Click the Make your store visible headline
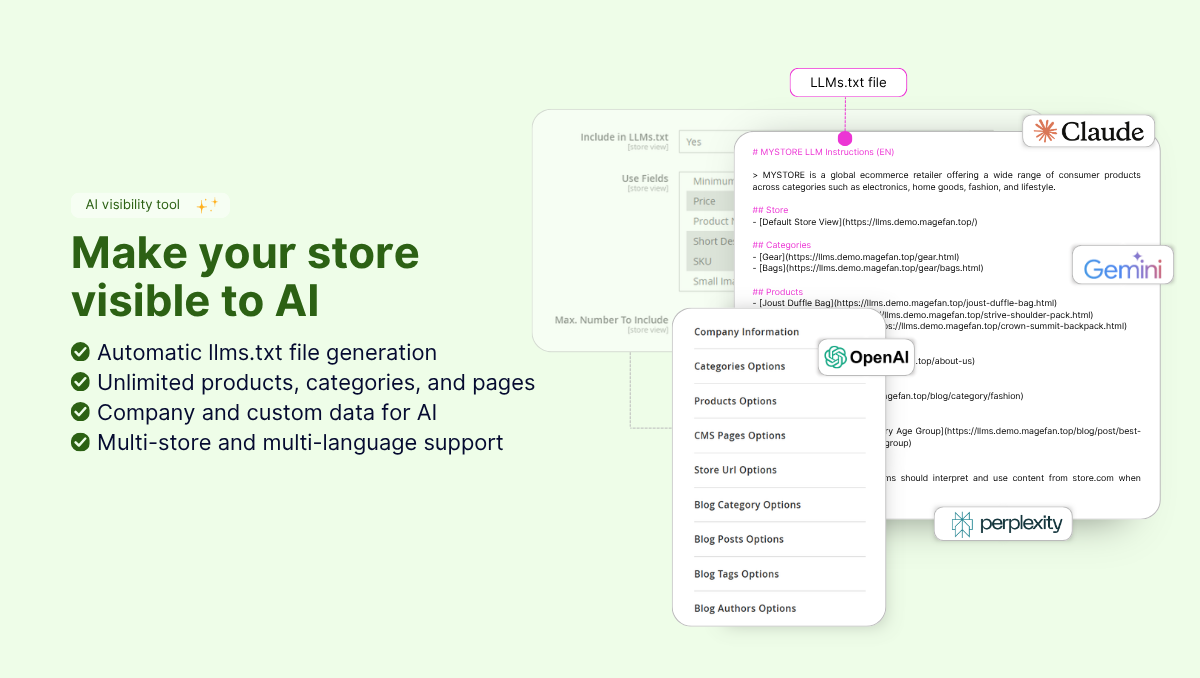 [x=245, y=277]
